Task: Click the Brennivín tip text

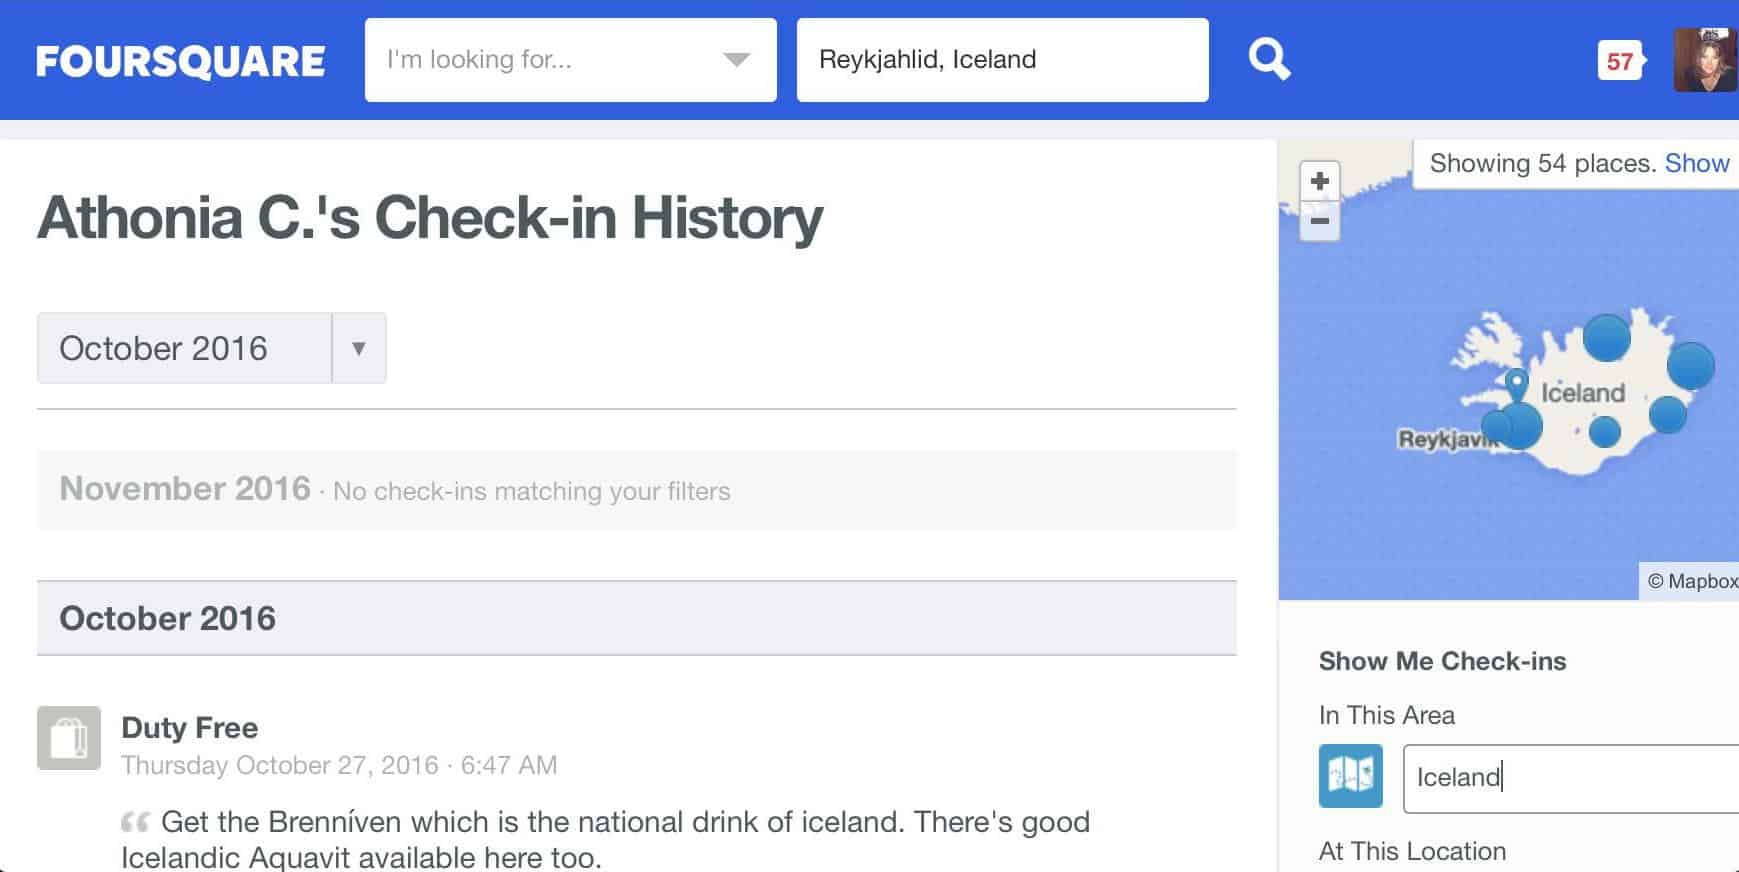Action: 605,839
